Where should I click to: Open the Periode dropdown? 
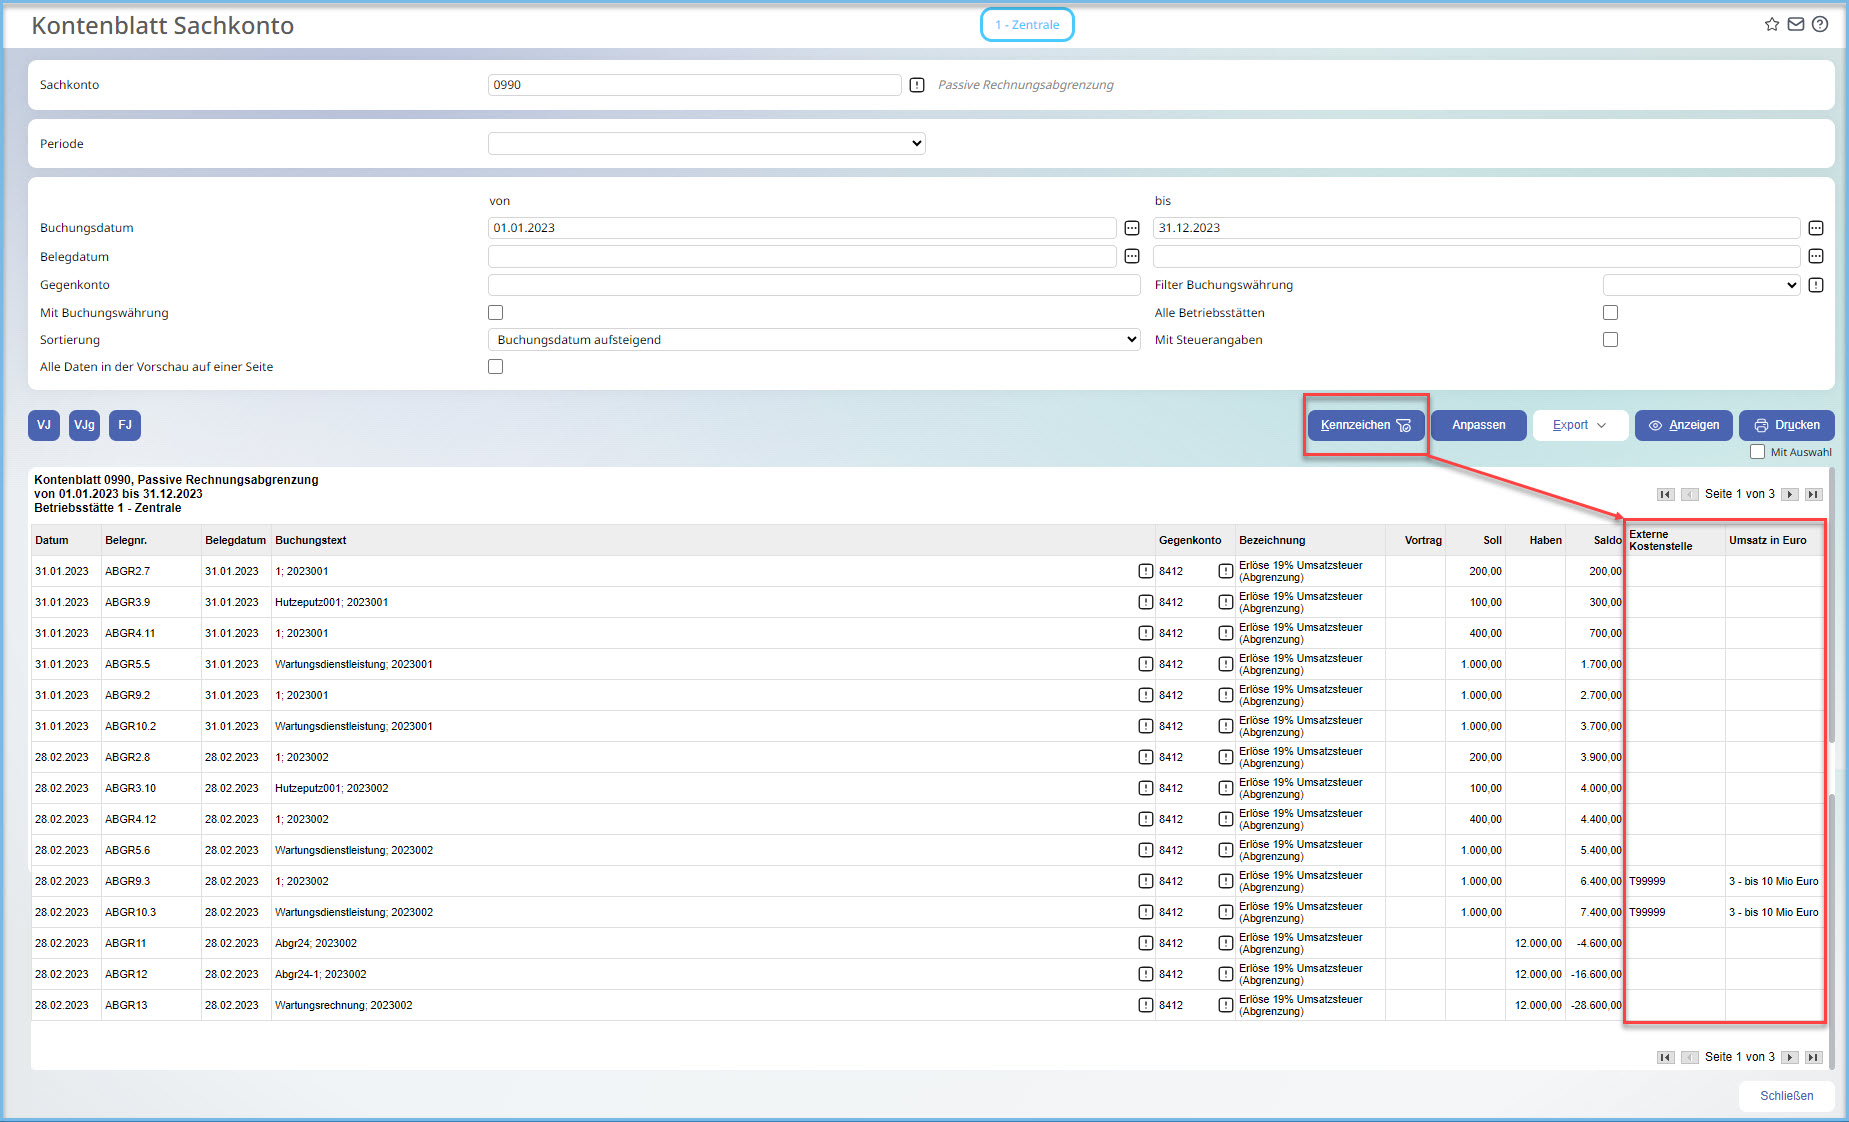(x=706, y=144)
